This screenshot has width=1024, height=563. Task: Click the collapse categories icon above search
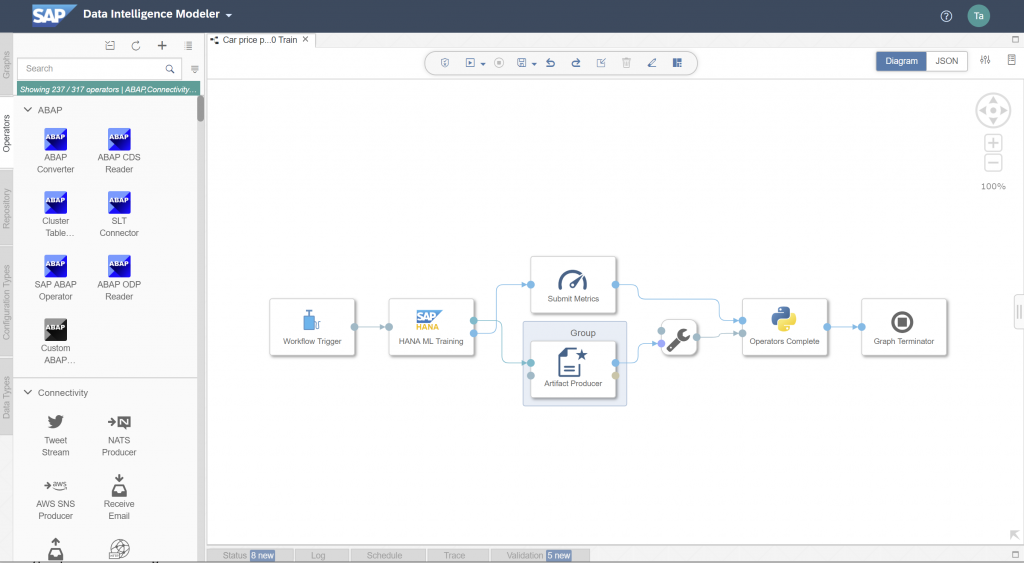[110, 45]
